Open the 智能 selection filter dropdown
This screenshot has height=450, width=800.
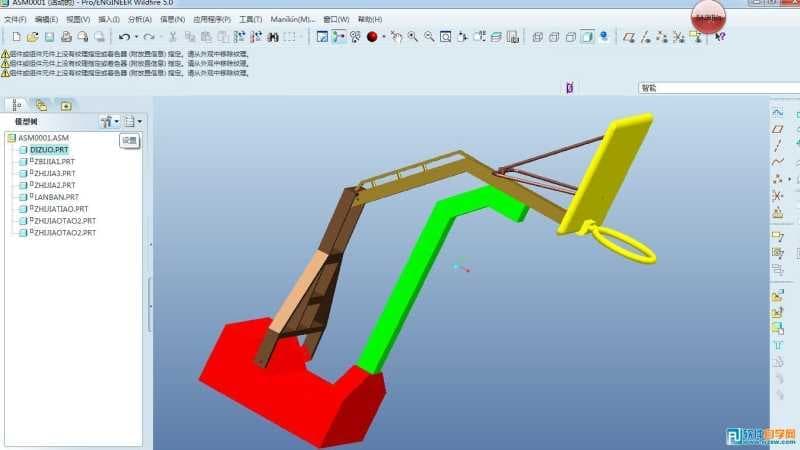719,88
